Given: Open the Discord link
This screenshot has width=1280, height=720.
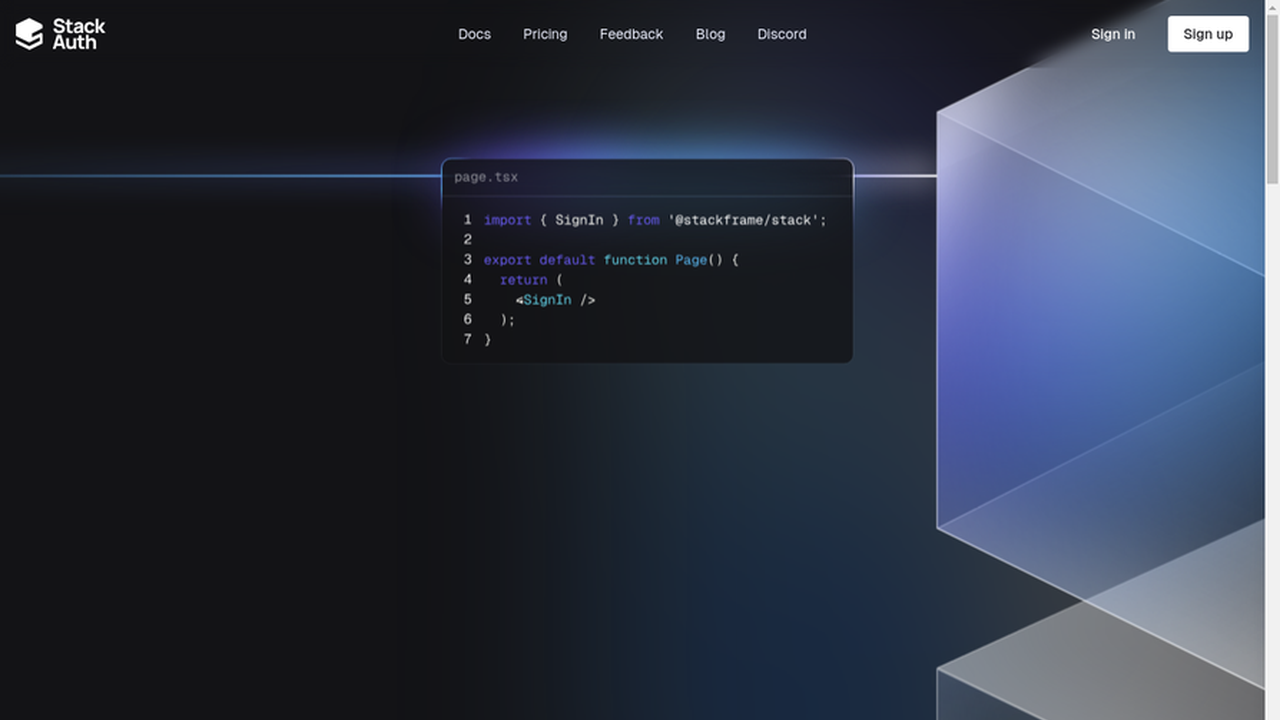Looking at the screenshot, I should (x=782, y=34).
